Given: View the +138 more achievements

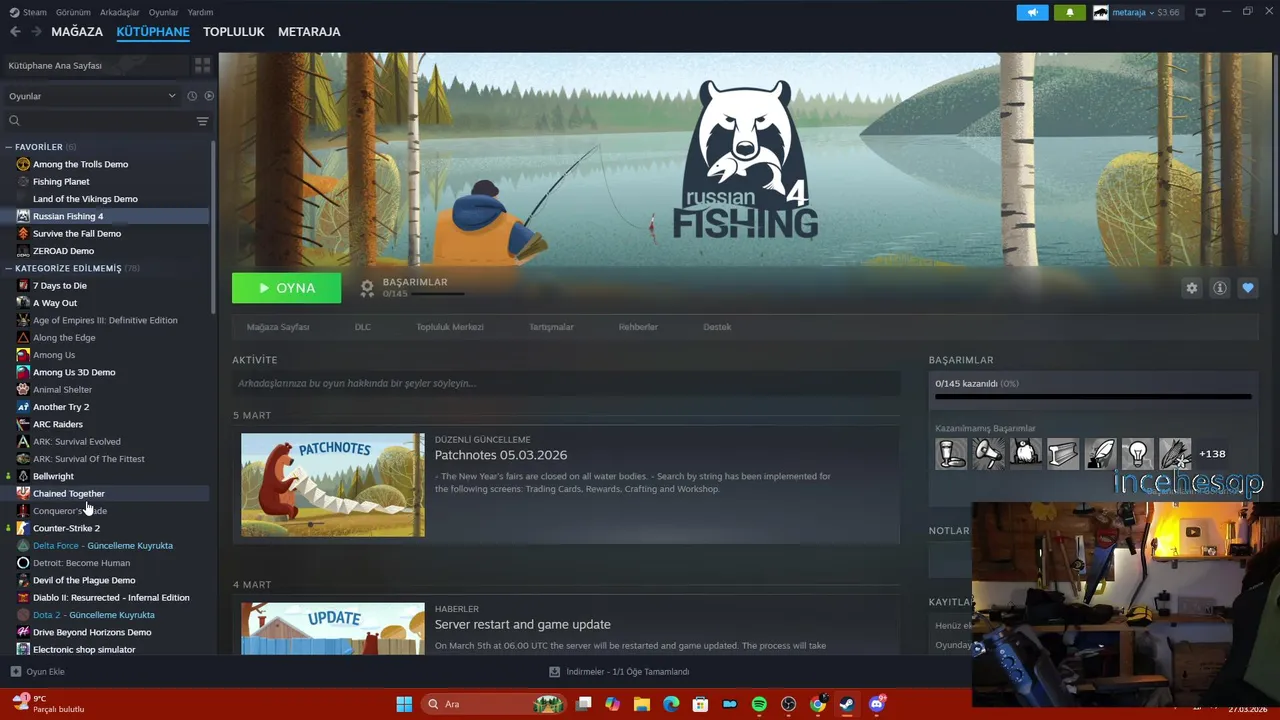Looking at the screenshot, I should click(x=1212, y=454).
